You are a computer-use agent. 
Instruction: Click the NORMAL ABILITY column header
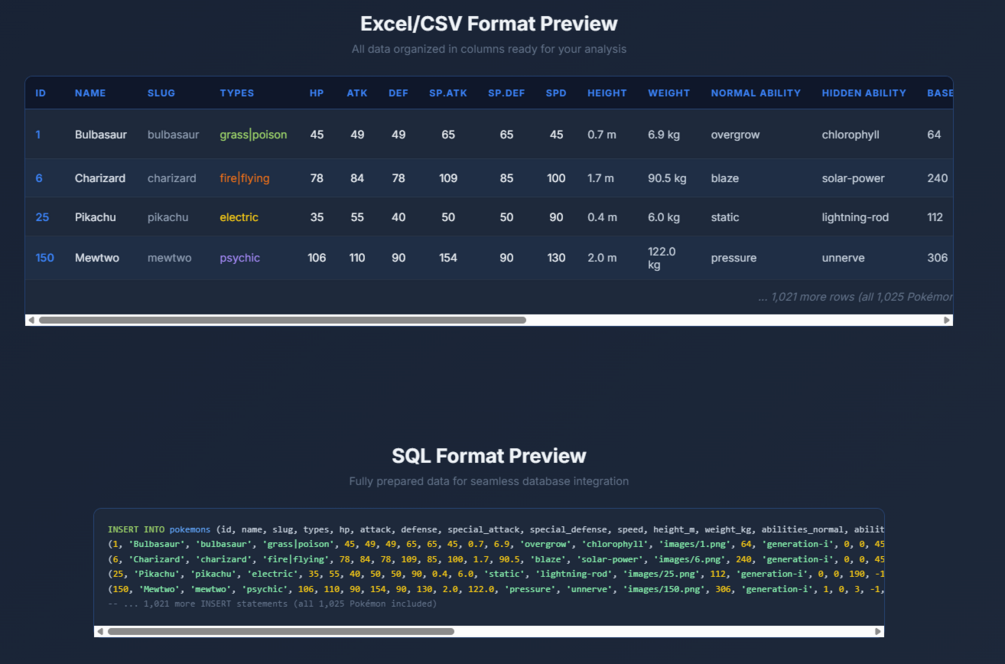[756, 93]
